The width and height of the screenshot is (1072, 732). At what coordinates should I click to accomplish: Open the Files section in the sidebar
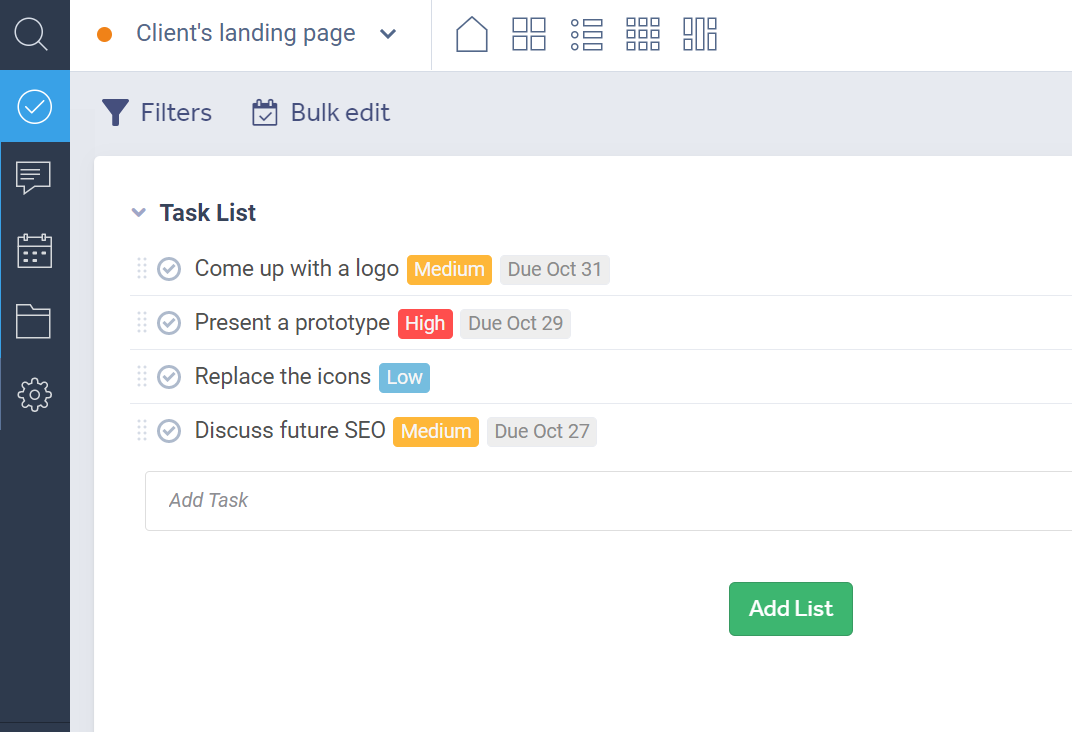tap(34, 322)
